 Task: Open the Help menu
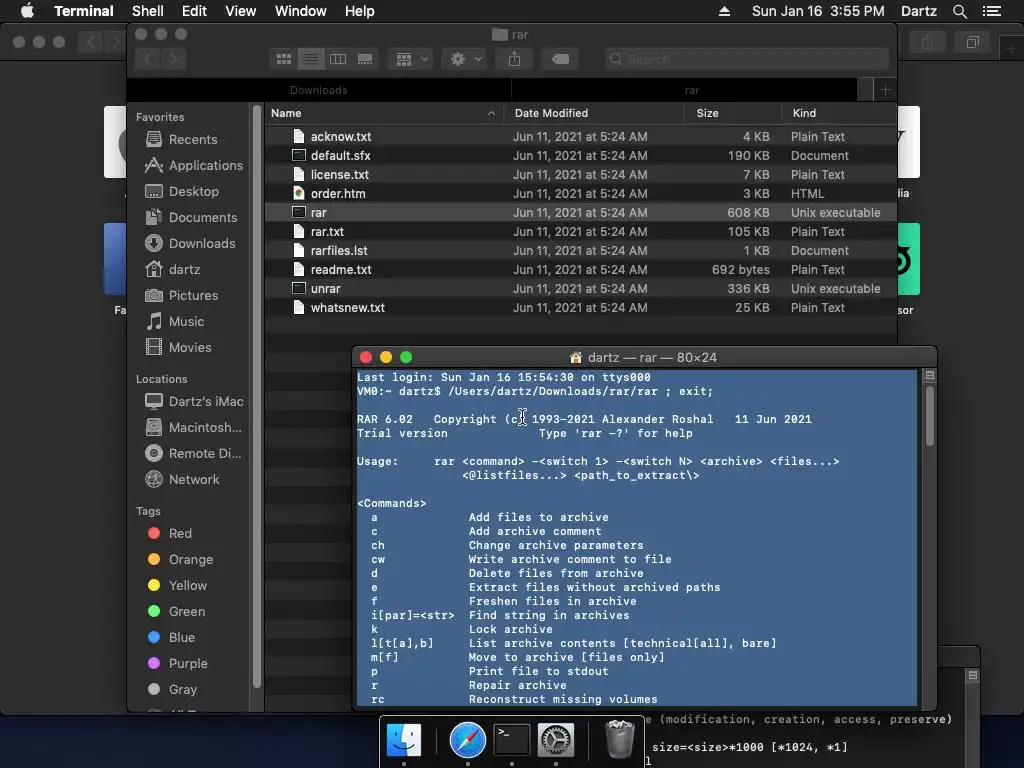coord(359,11)
